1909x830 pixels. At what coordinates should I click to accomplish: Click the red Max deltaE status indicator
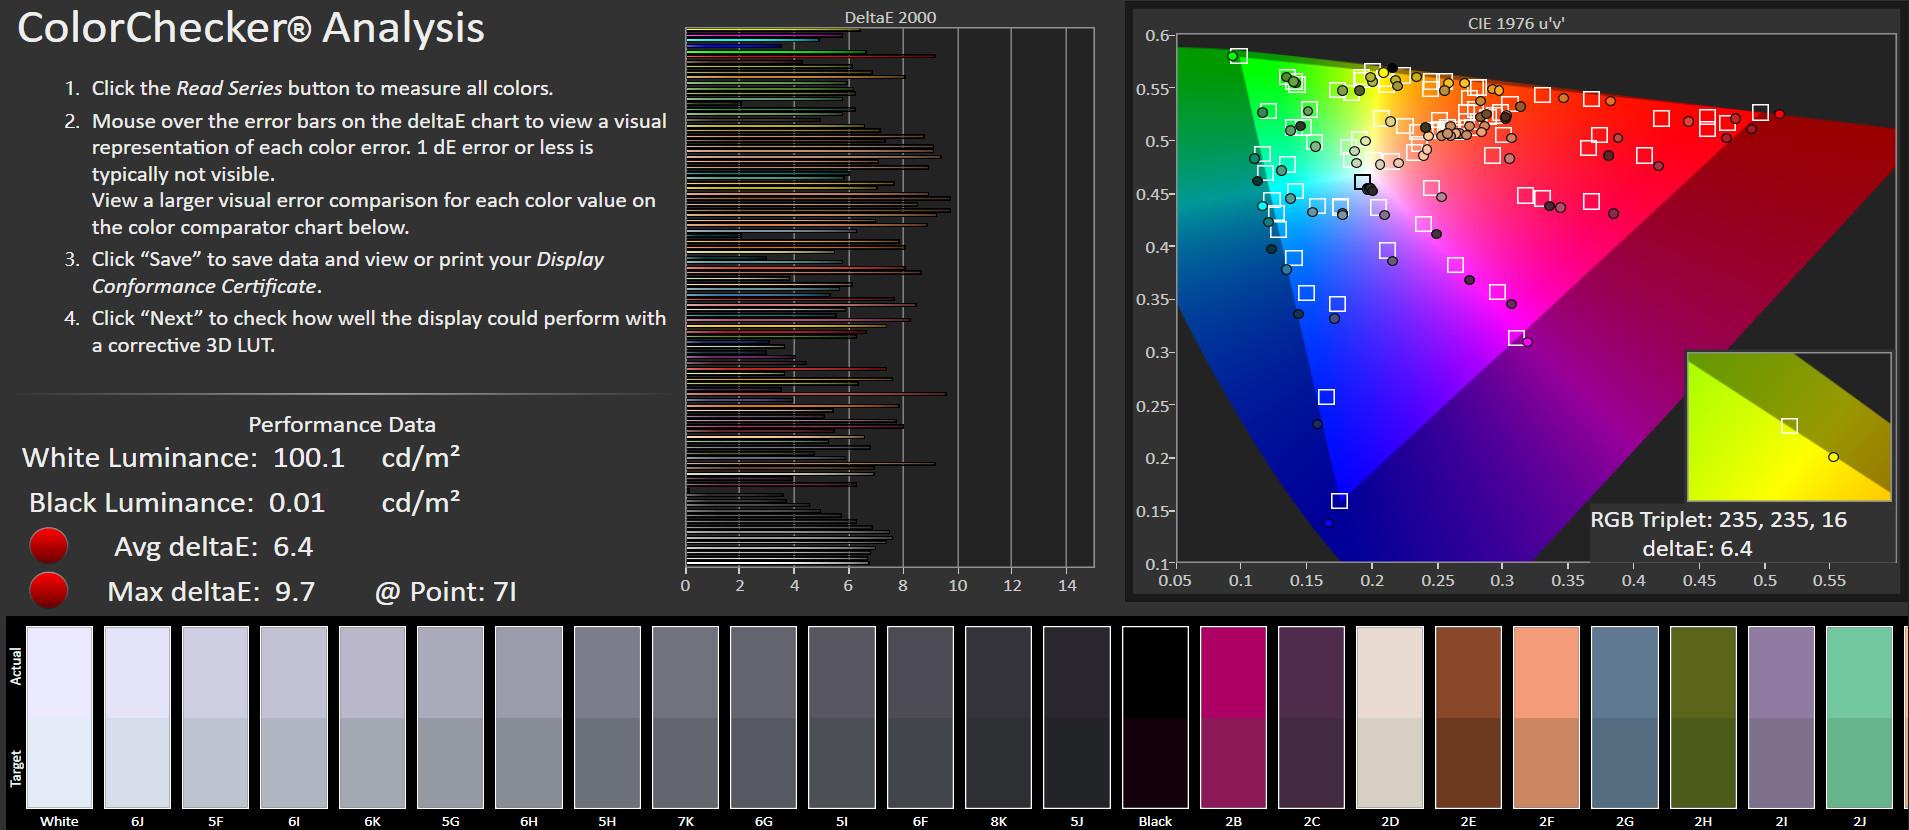49,590
